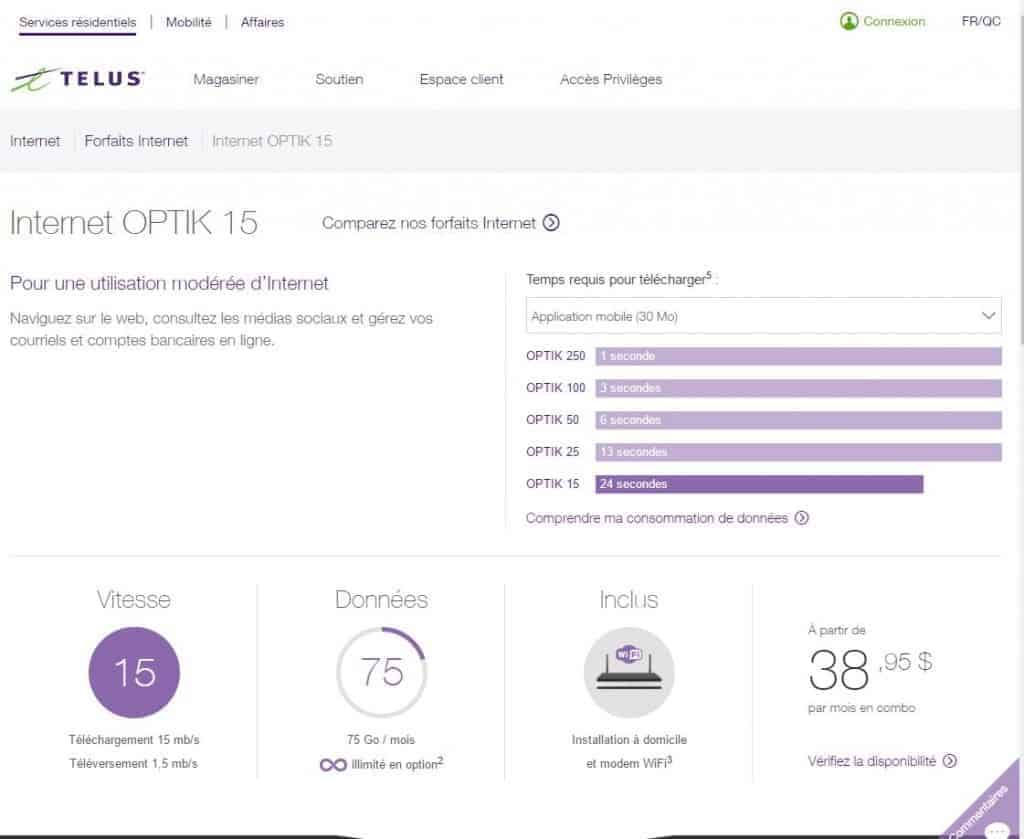Click the OPTIK 250 bar showing 1 seconde
Image resolution: width=1024 pixels, height=839 pixels.
tap(798, 356)
